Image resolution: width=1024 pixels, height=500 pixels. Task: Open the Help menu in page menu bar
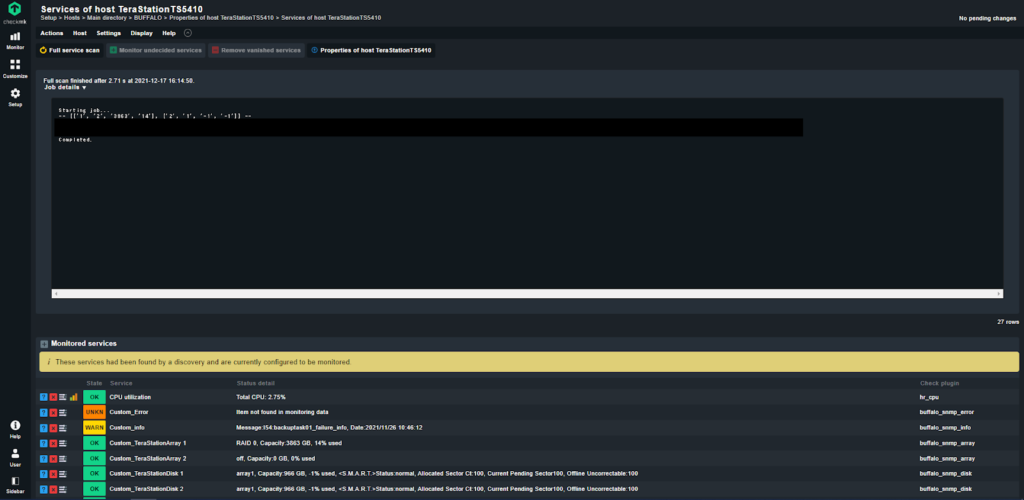168,33
